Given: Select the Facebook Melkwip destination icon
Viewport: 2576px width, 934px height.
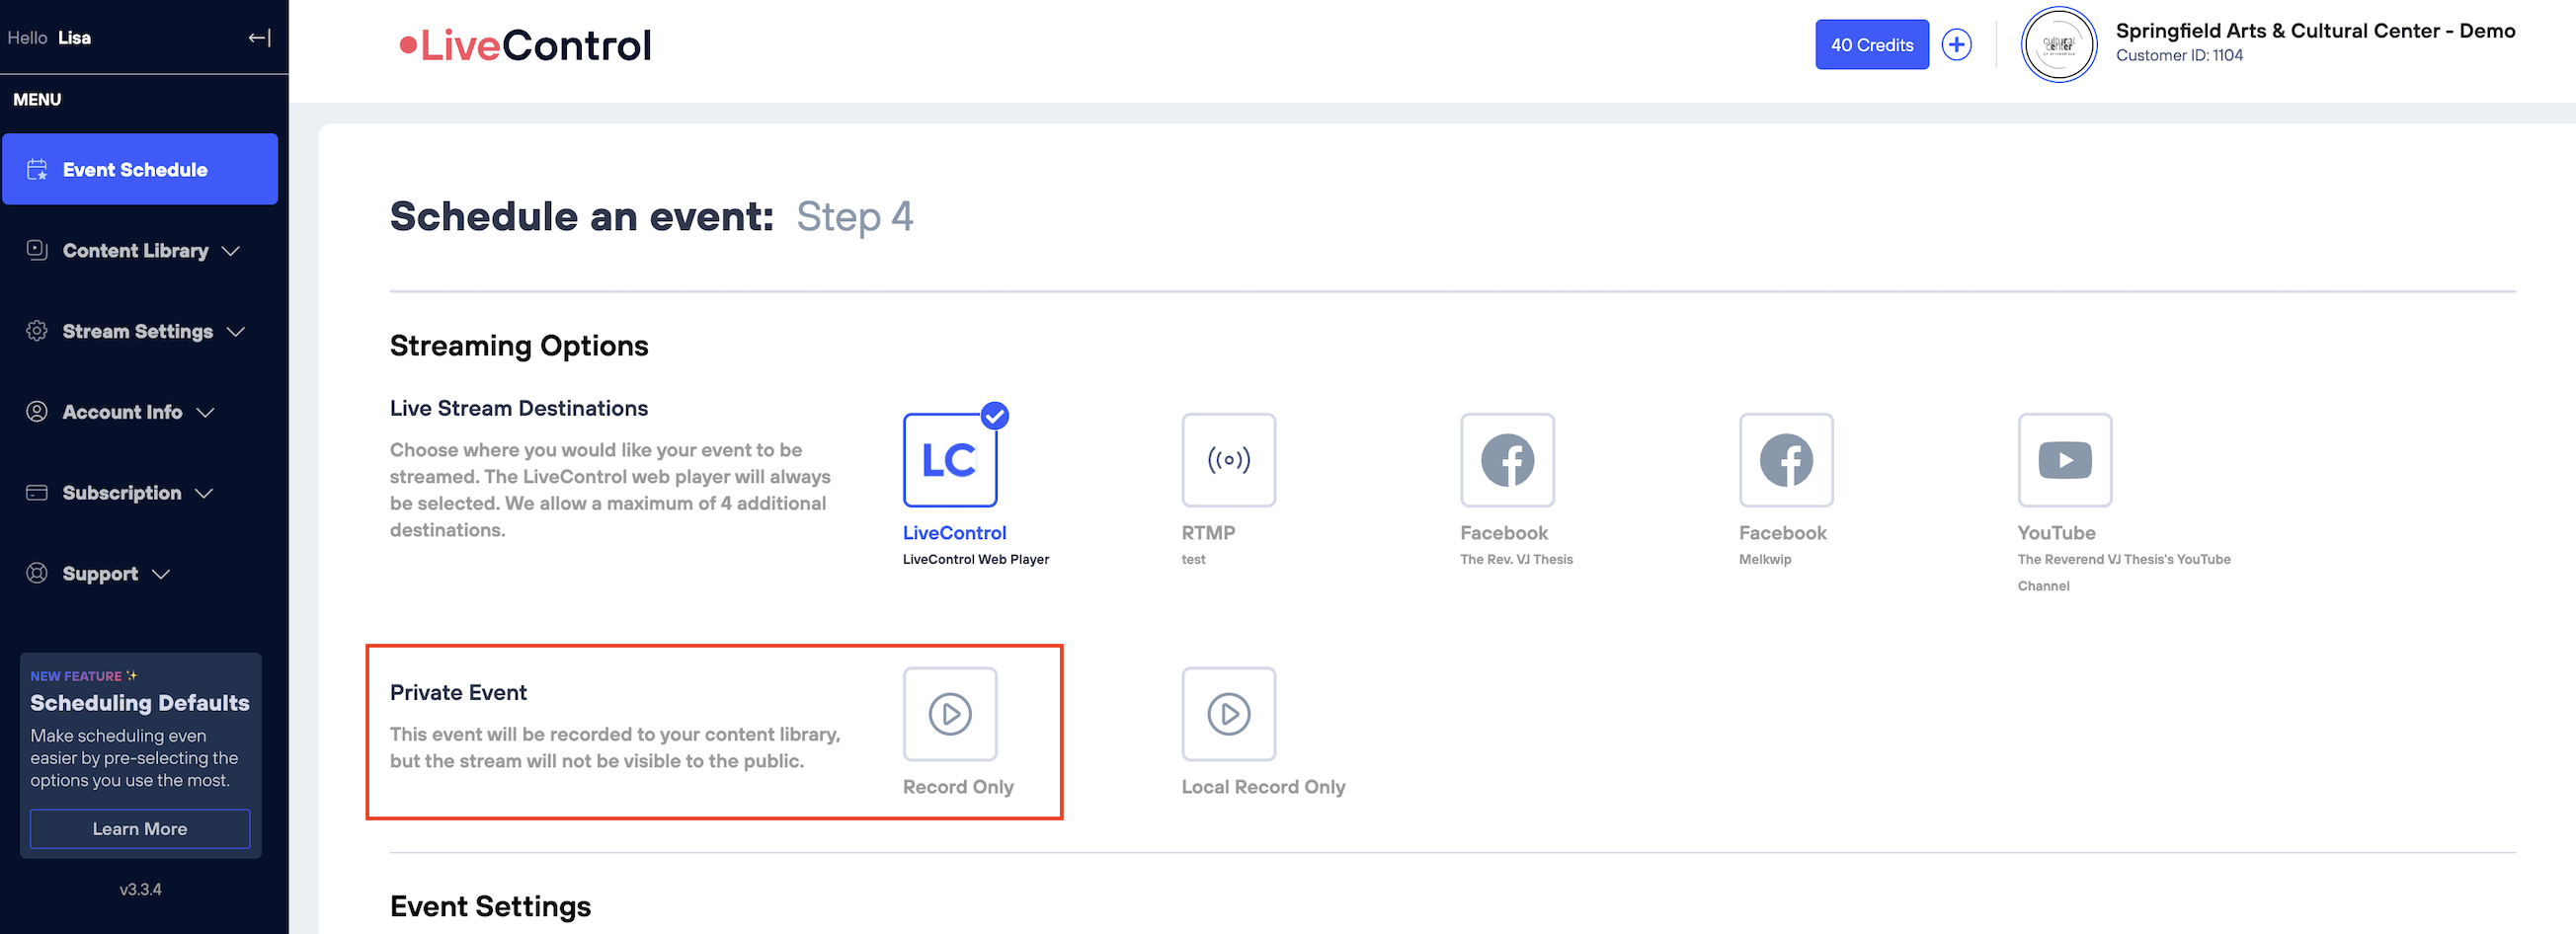Looking at the screenshot, I should 1785,460.
